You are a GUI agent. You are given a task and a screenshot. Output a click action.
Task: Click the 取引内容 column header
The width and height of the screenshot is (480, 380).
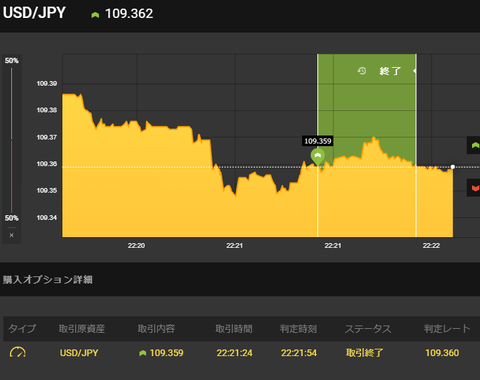(x=156, y=329)
